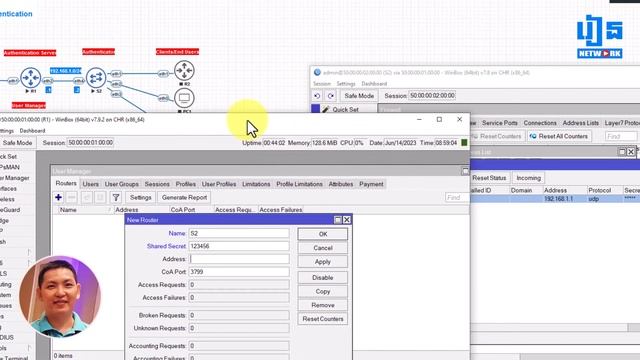
Task: Restore the New Router dialog window icon
Action: click(x=338, y=220)
